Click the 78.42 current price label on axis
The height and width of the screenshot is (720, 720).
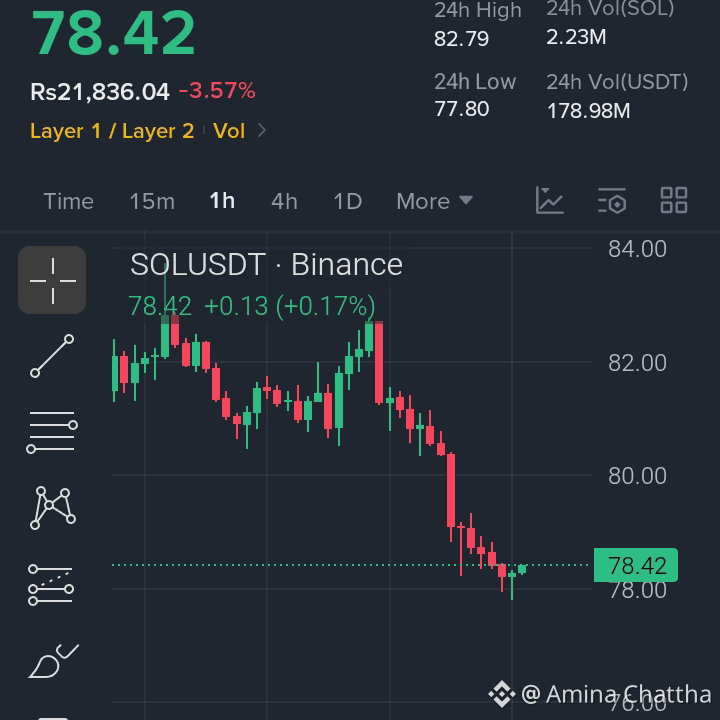(x=636, y=565)
